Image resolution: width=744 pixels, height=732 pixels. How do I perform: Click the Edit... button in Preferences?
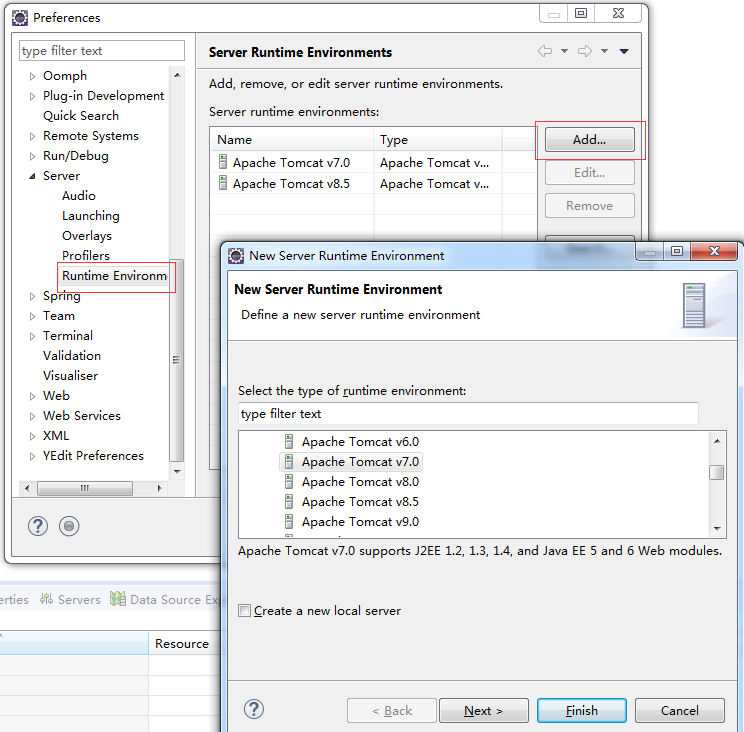[x=589, y=173]
